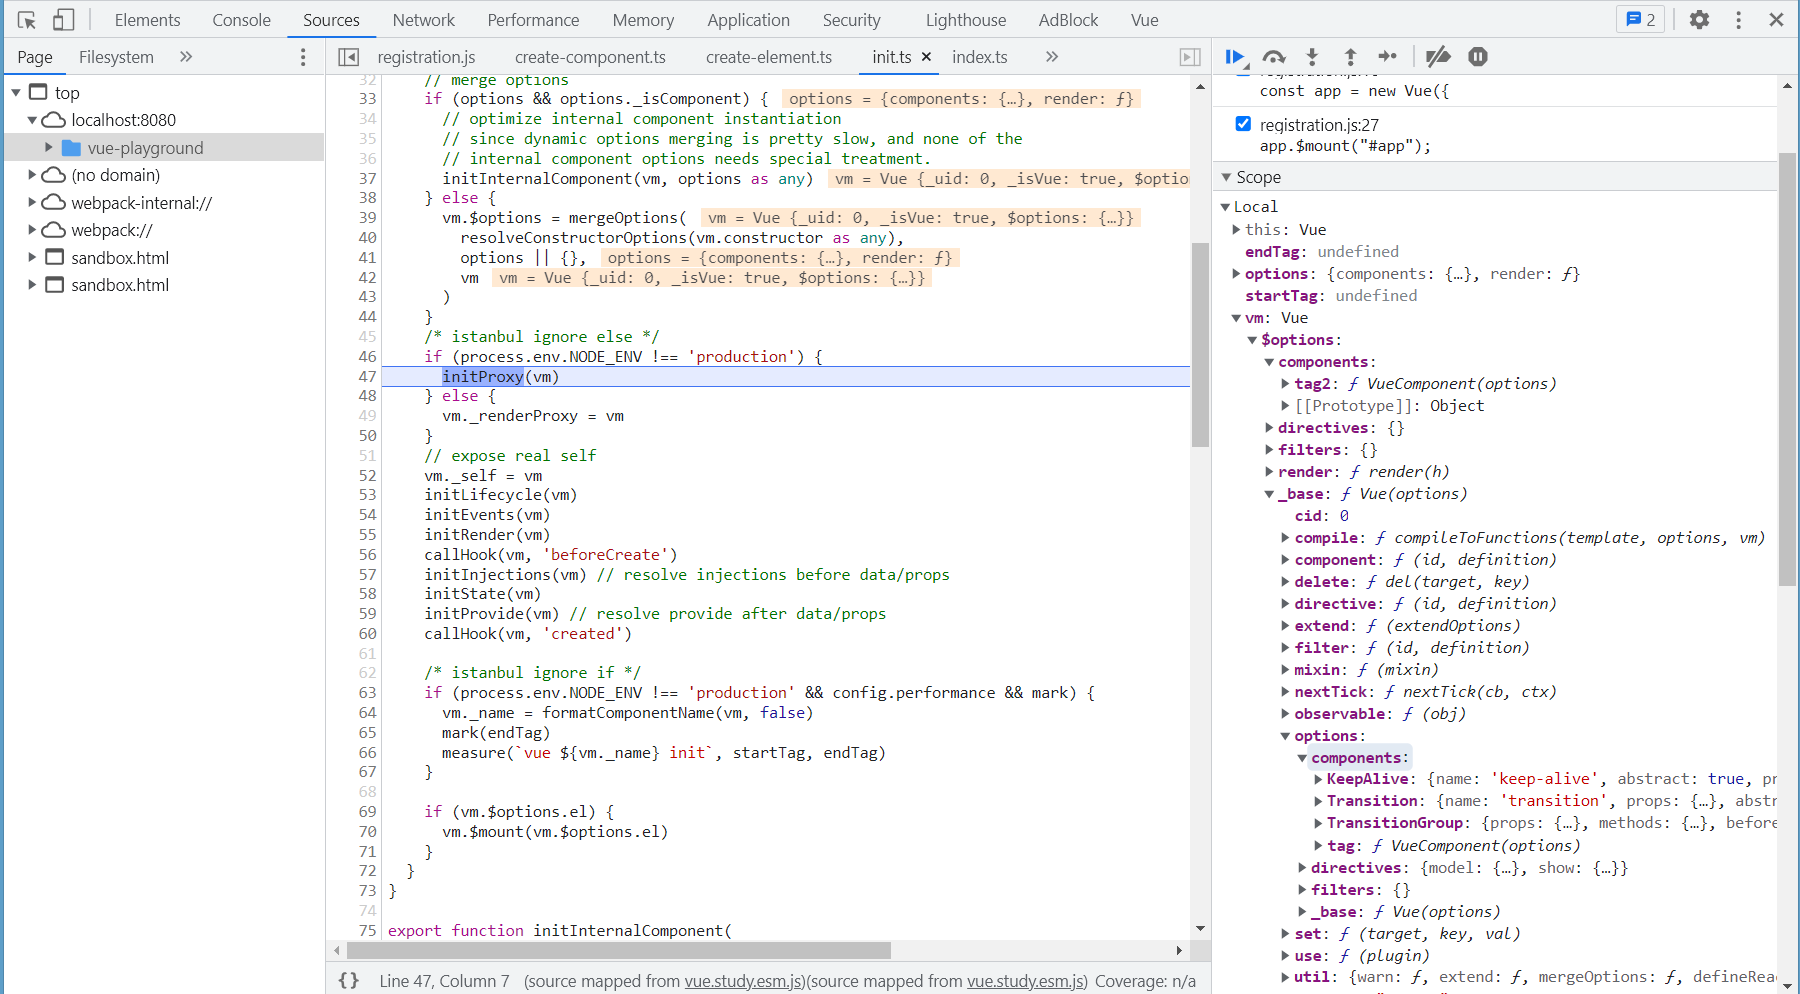The image size is (1800, 994).
Task: Expand the vue-playground folder
Action: 48,148
